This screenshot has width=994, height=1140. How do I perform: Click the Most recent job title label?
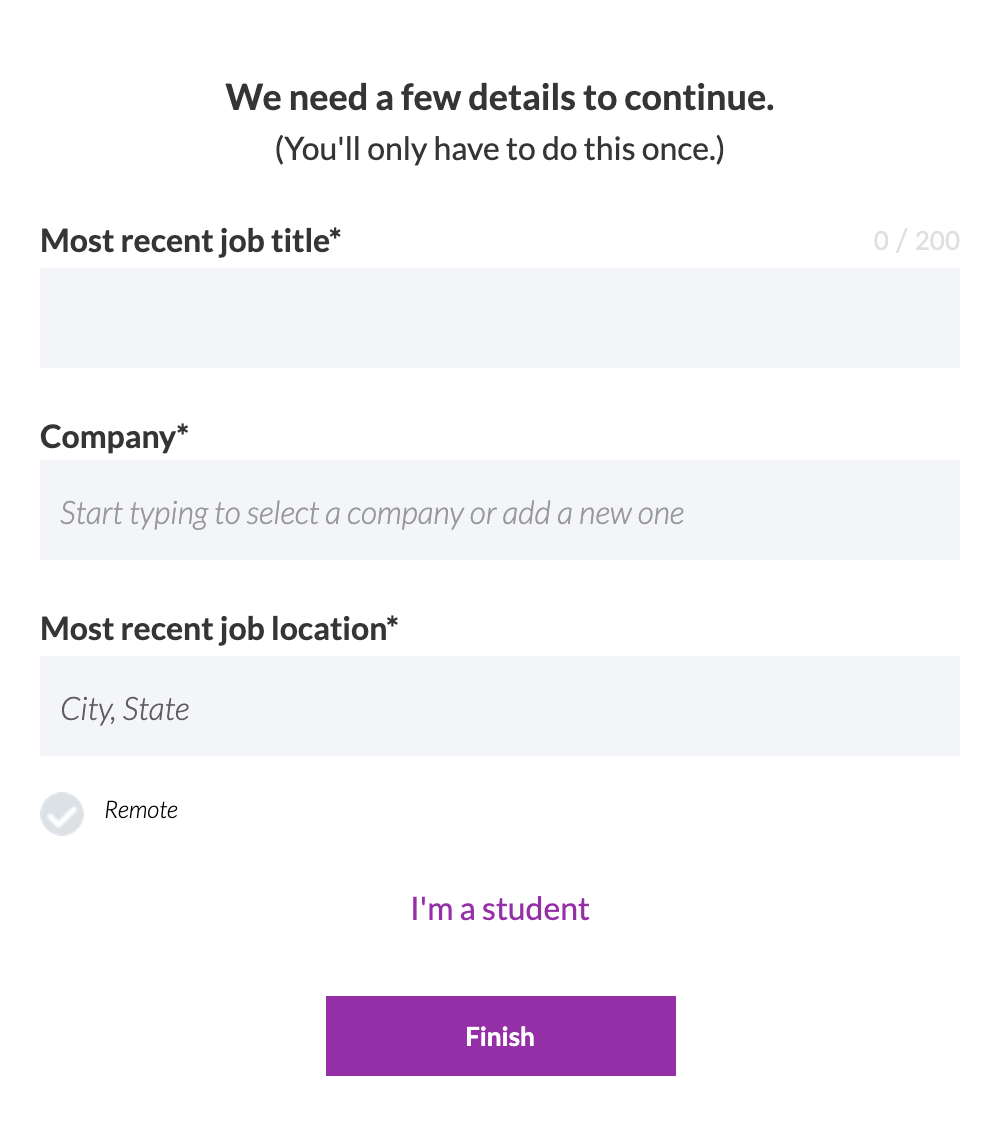191,241
